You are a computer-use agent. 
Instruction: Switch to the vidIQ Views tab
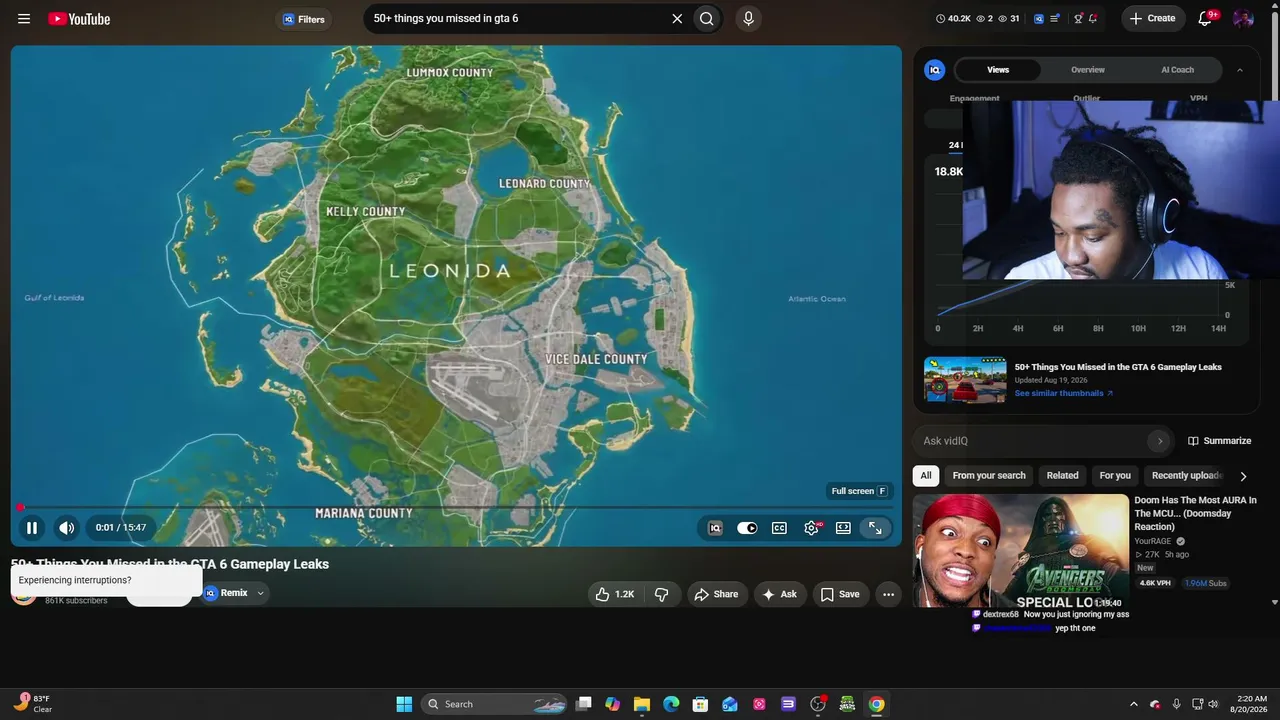pyautogui.click(x=998, y=70)
